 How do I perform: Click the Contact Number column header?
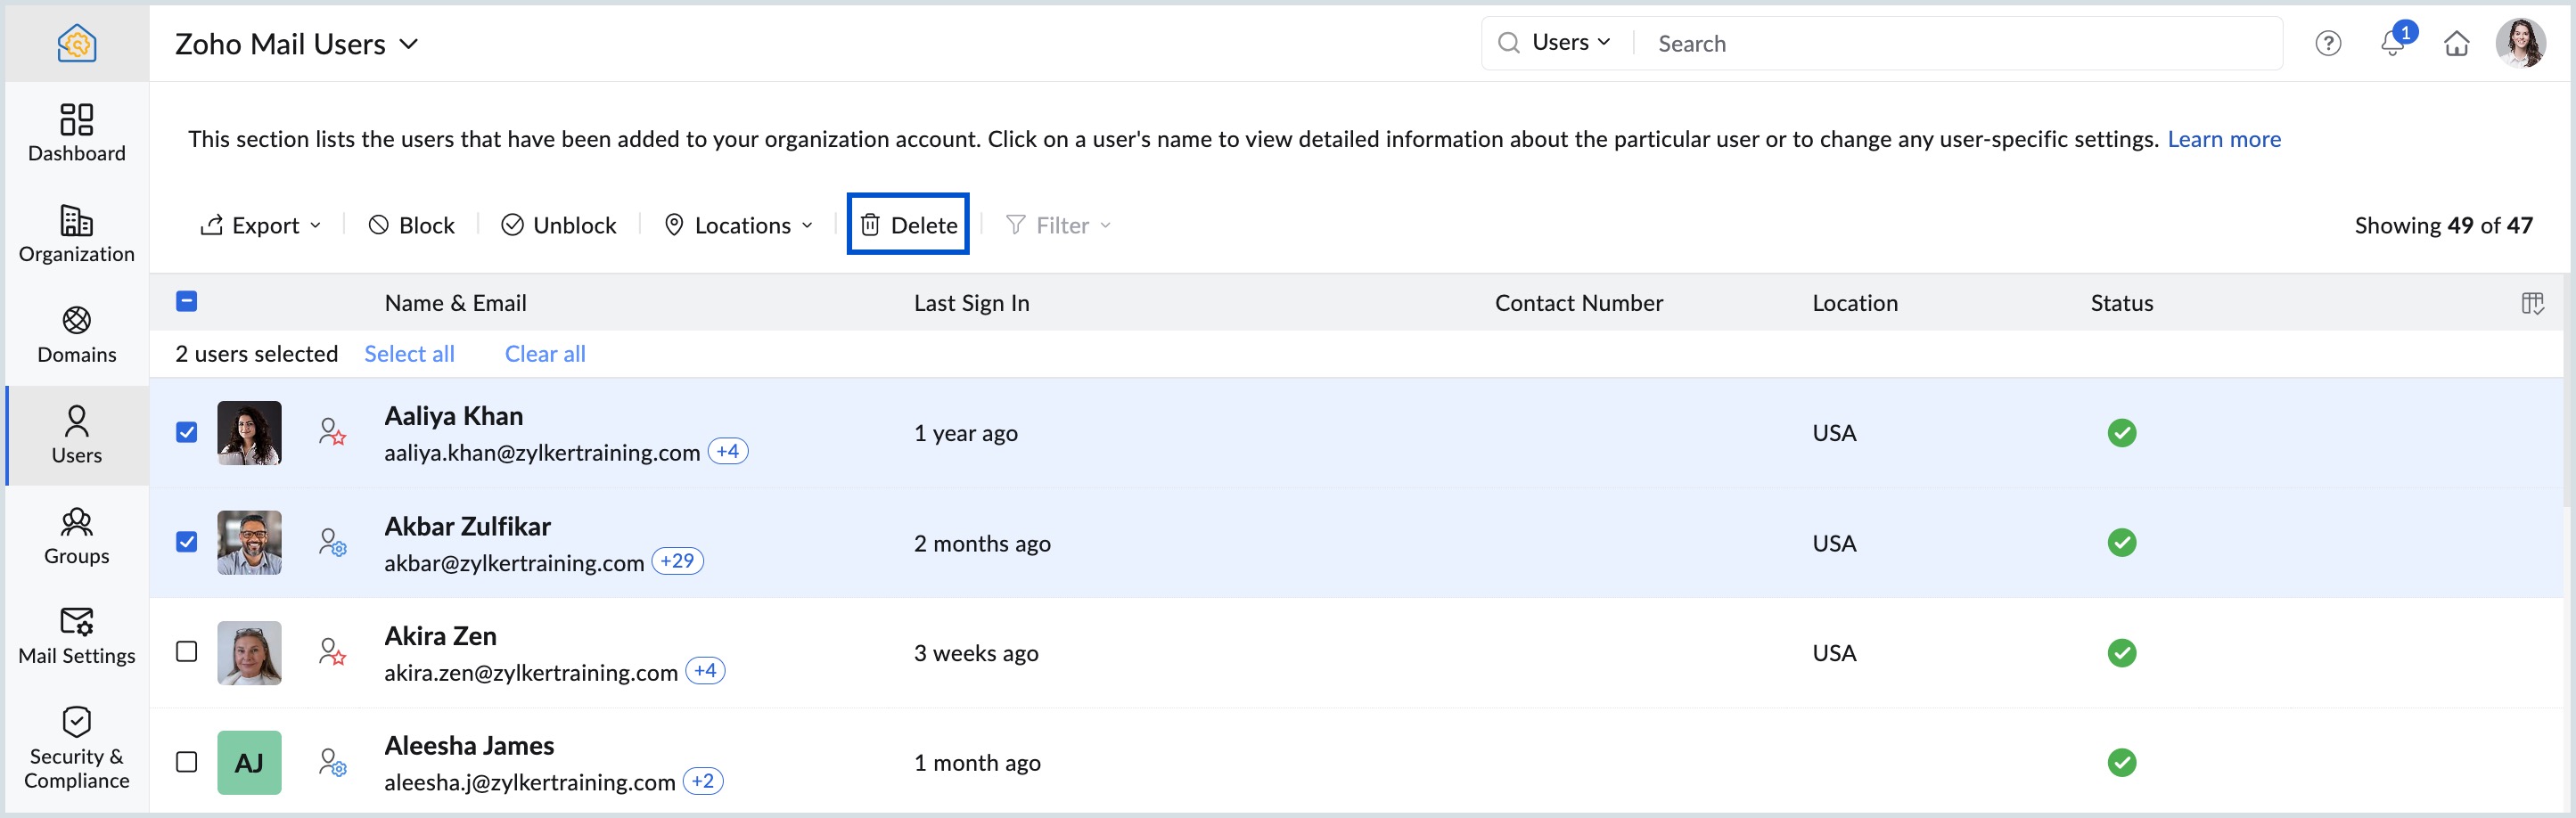pyautogui.click(x=1578, y=303)
